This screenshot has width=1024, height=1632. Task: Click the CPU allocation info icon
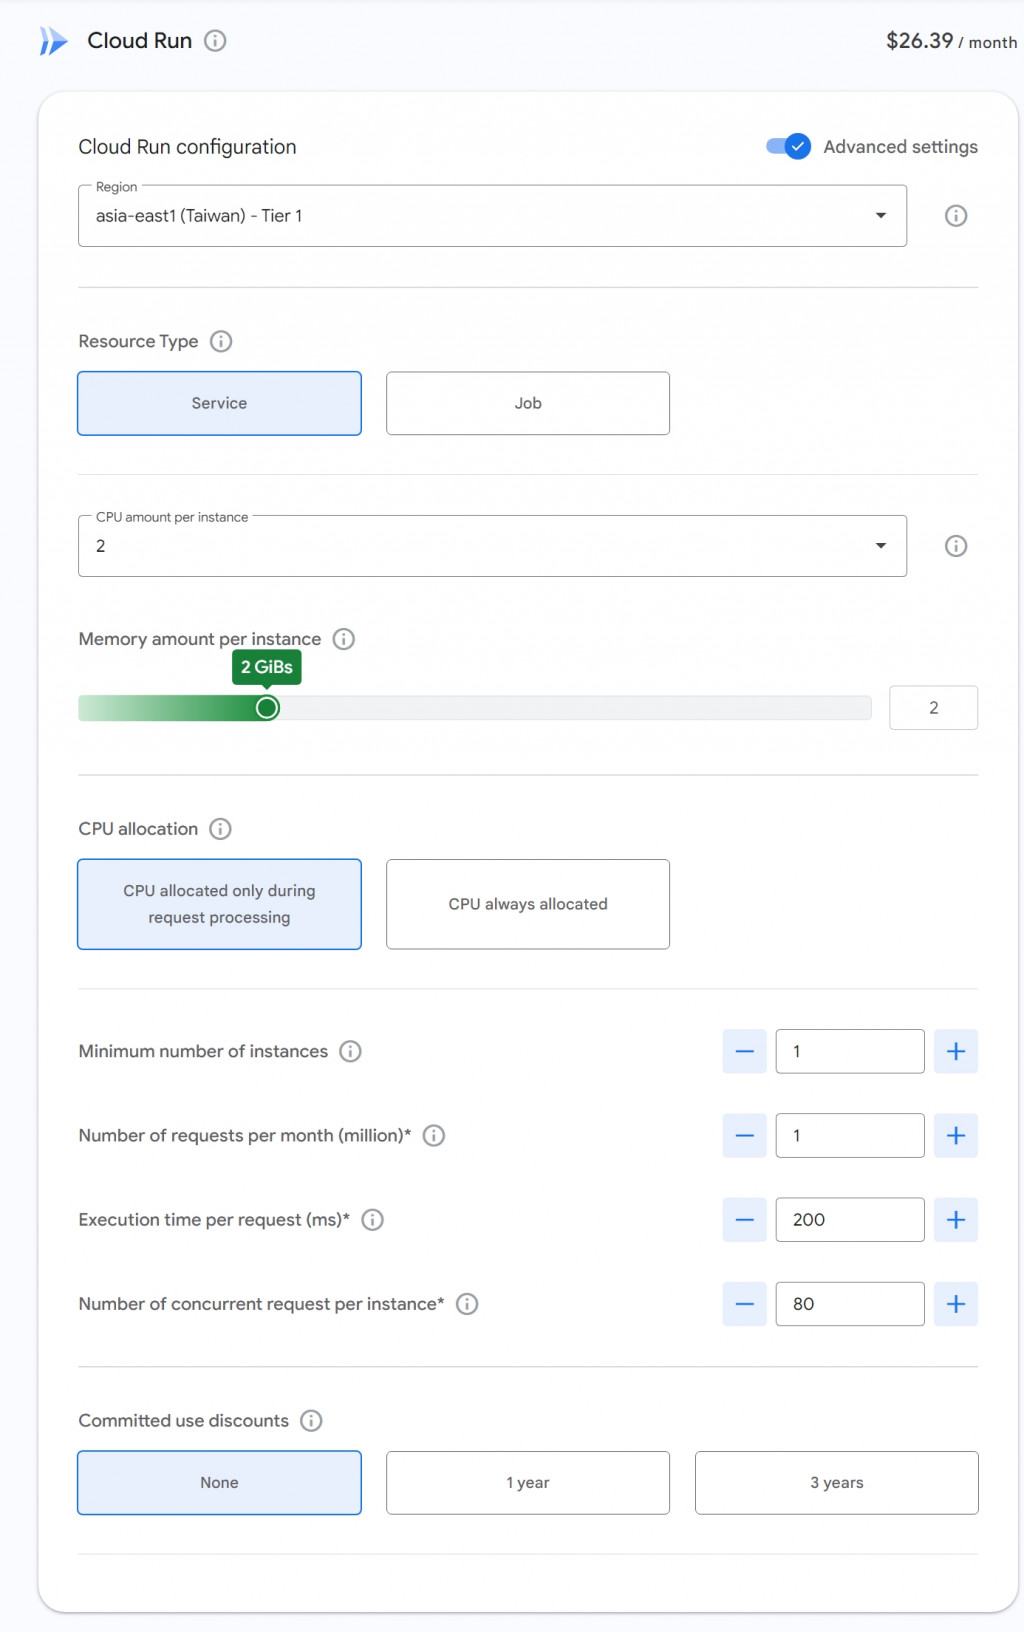coord(220,829)
